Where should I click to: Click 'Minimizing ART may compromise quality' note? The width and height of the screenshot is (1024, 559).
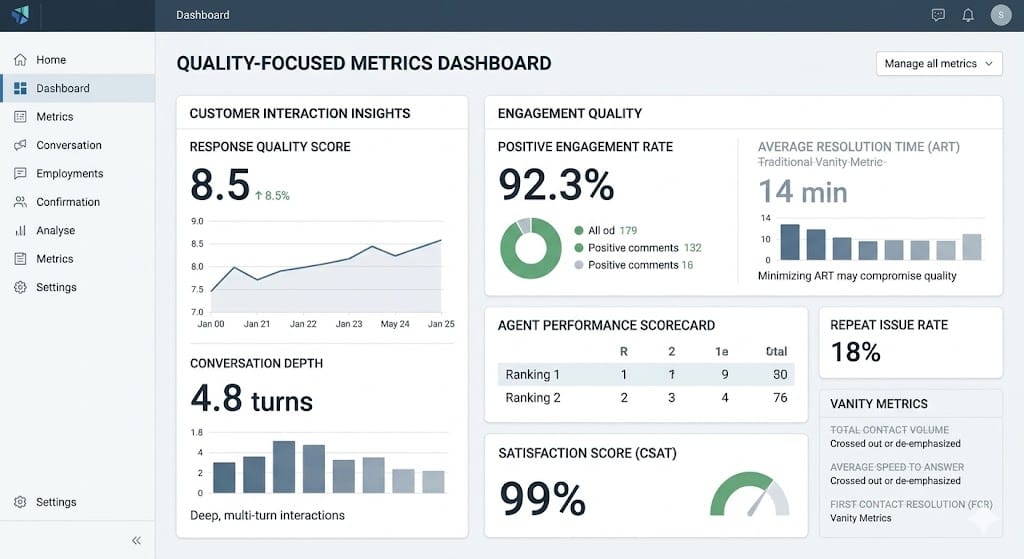tap(857, 276)
